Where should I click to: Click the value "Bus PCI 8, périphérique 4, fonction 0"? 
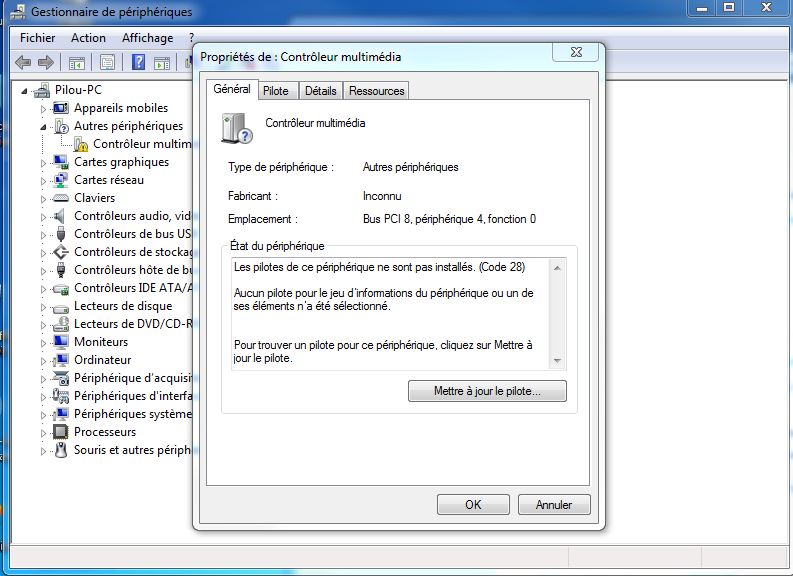[449, 219]
